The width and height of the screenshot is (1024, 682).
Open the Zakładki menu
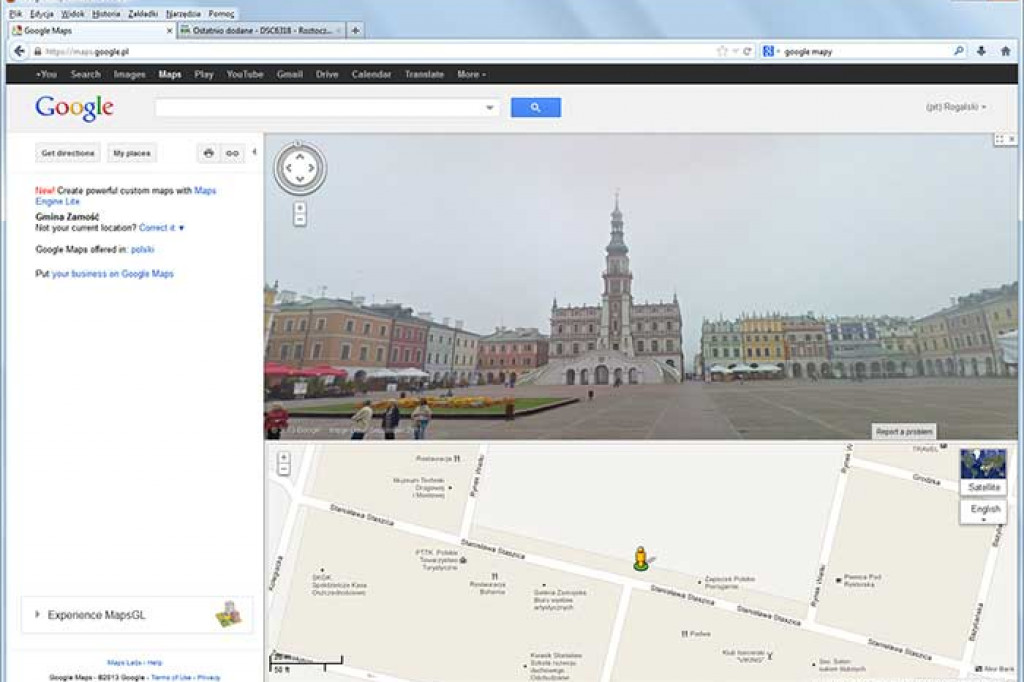(143, 14)
